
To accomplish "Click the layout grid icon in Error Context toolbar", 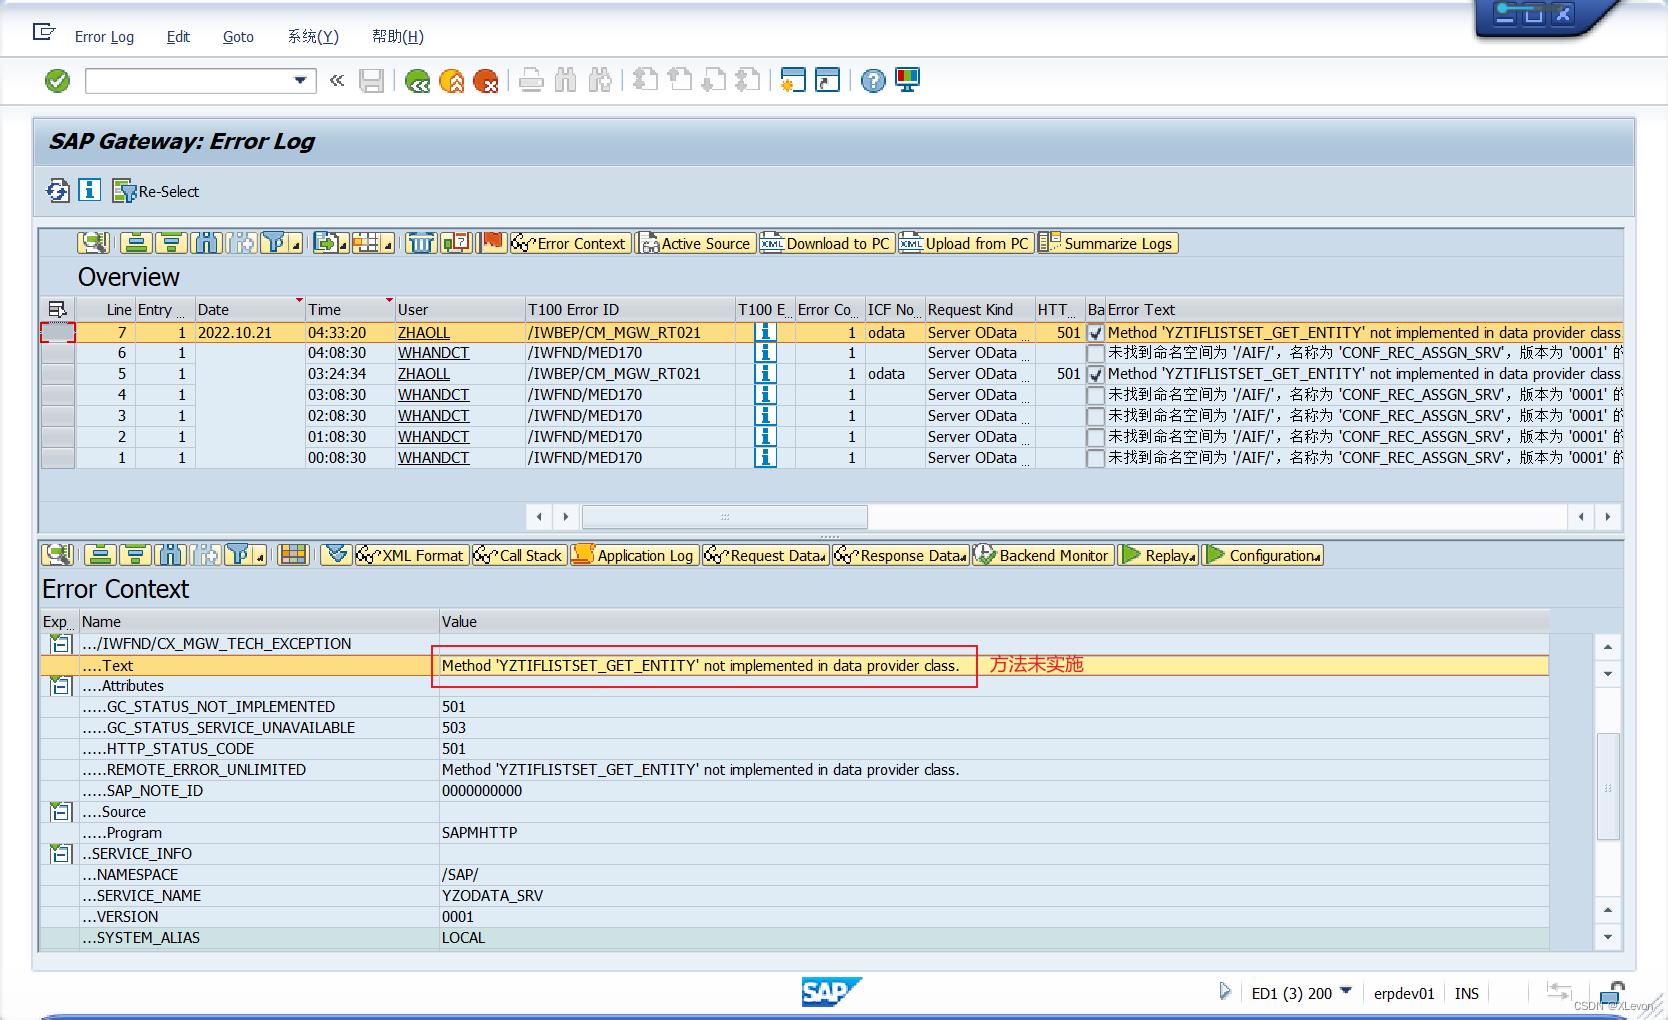I will pos(293,555).
